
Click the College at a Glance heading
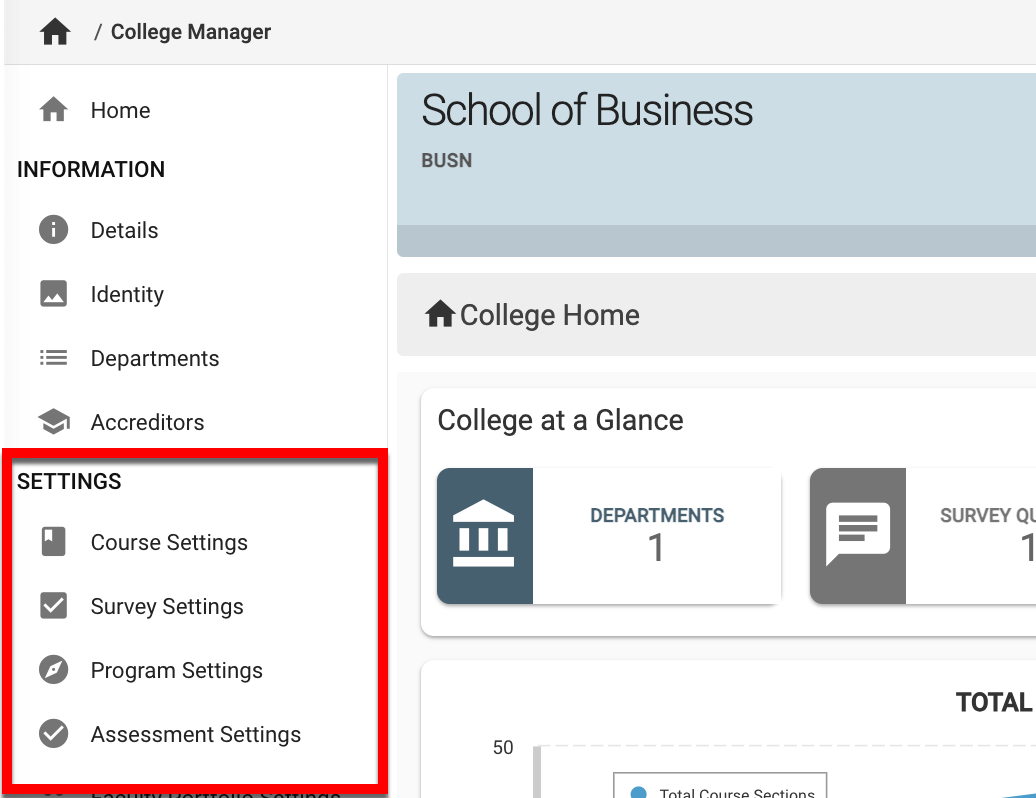pos(560,420)
